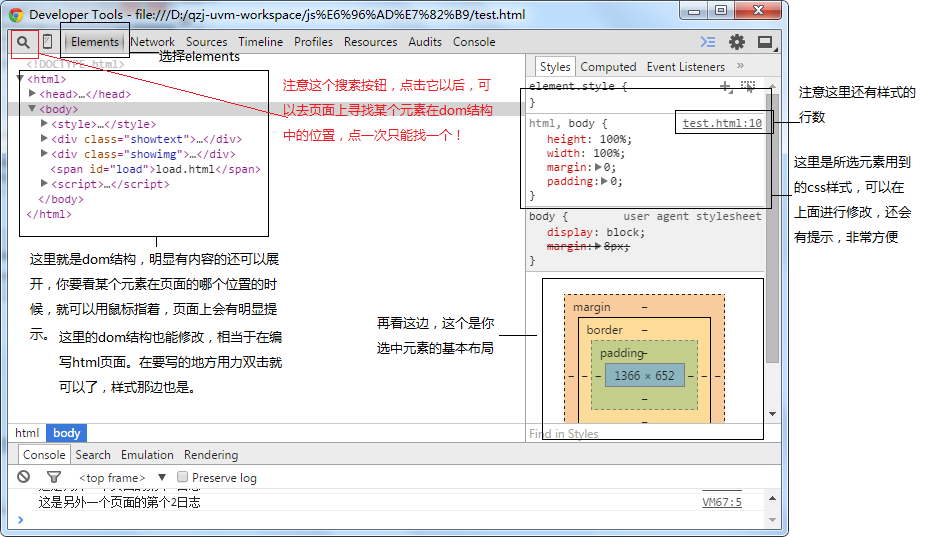Open the VM67:5 source link
Image resolution: width=937 pixels, height=537 pixels.
coord(722,502)
